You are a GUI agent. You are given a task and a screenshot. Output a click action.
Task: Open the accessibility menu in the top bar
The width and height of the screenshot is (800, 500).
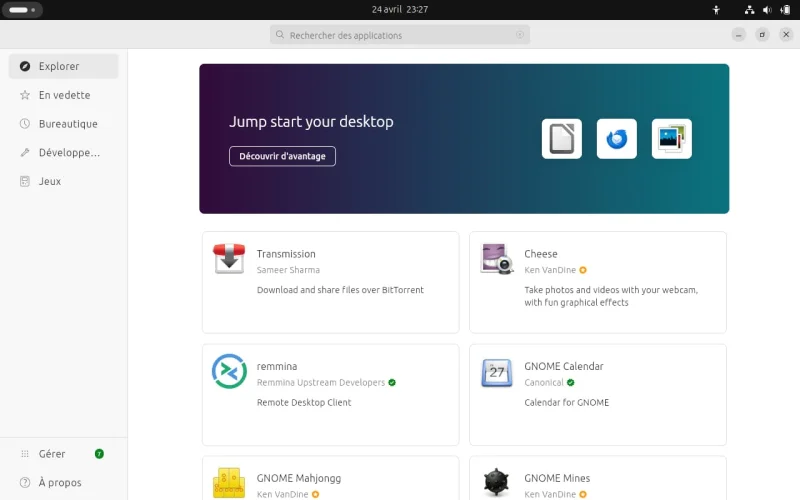point(716,10)
